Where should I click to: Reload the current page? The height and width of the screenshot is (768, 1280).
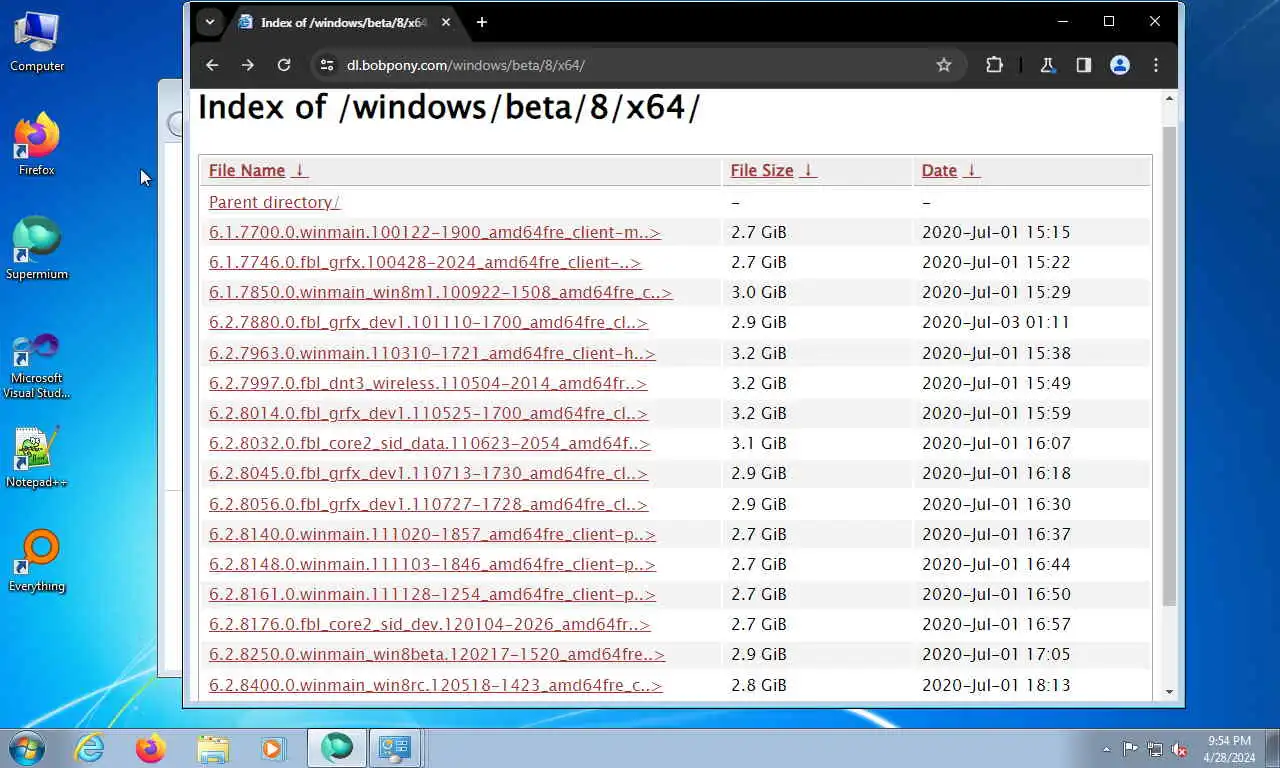(284, 65)
